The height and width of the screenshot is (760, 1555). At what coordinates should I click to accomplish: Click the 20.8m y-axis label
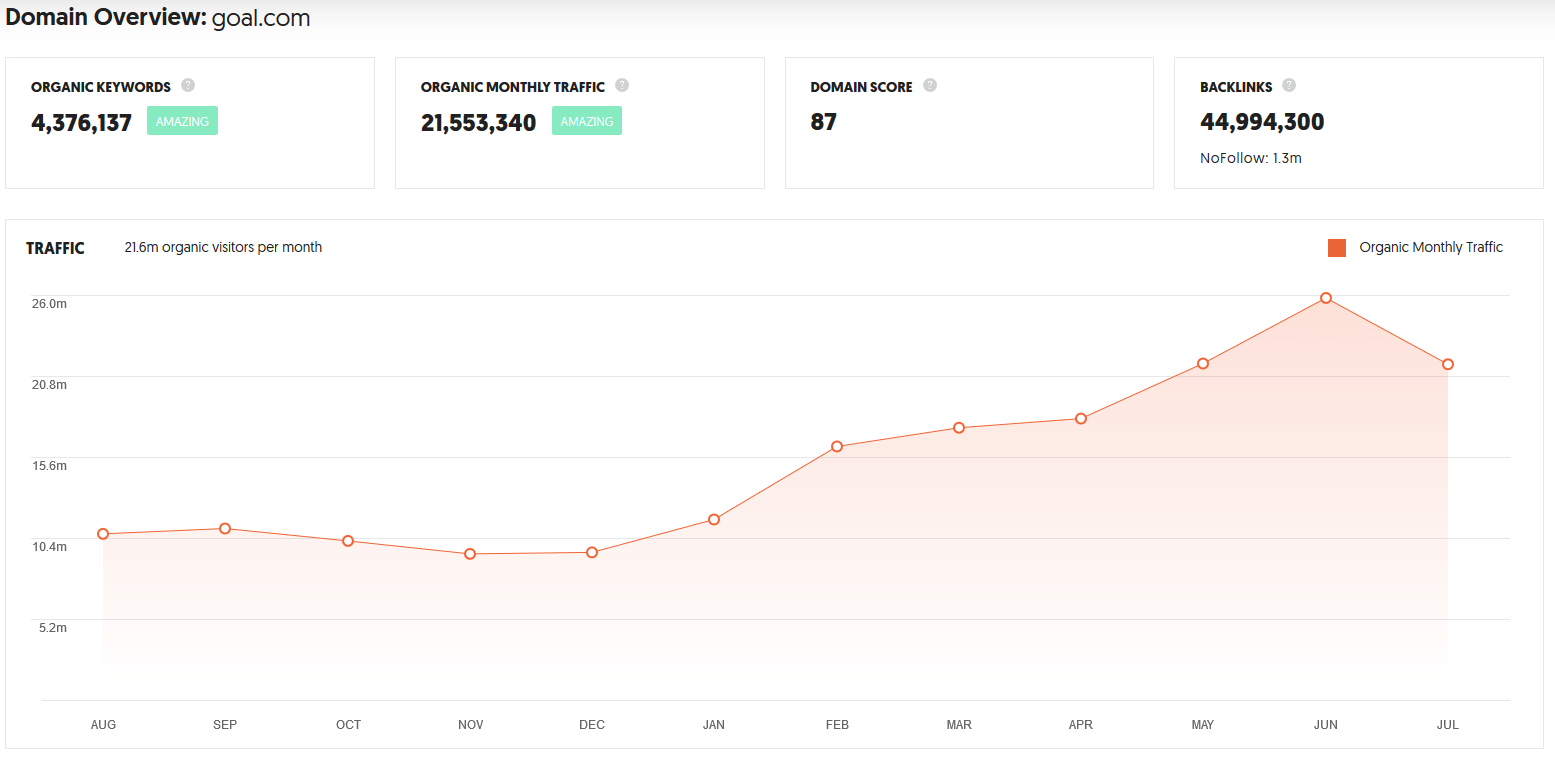(x=49, y=385)
